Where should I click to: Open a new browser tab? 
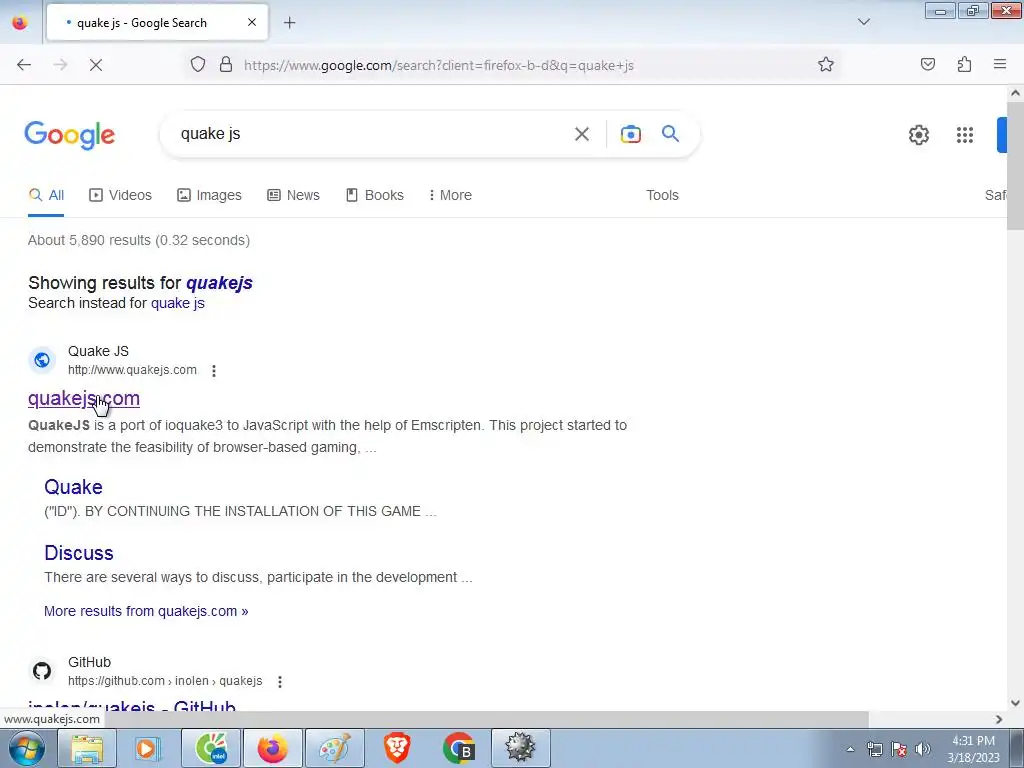click(x=289, y=23)
